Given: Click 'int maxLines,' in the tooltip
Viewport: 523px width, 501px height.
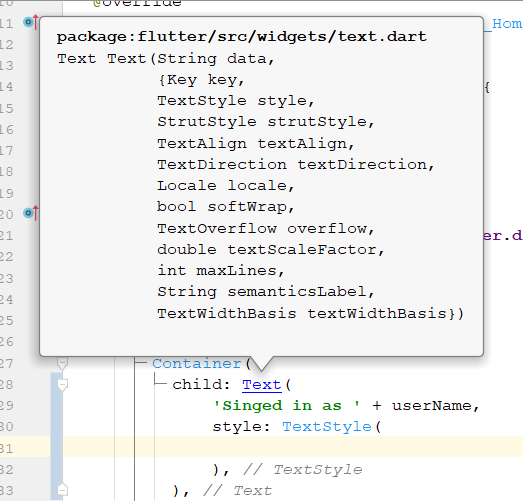Looking at the screenshot, I should pos(221,271).
